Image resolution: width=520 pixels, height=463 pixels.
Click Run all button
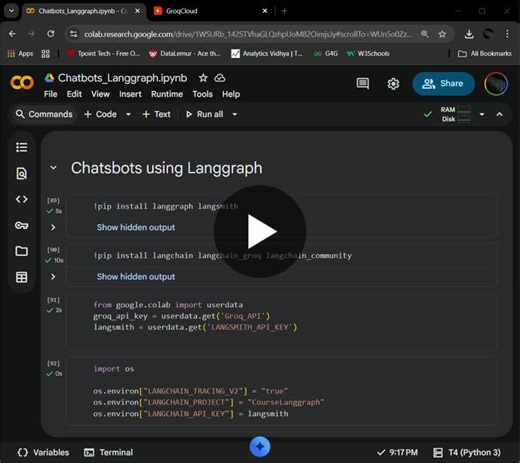click(204, 114)
